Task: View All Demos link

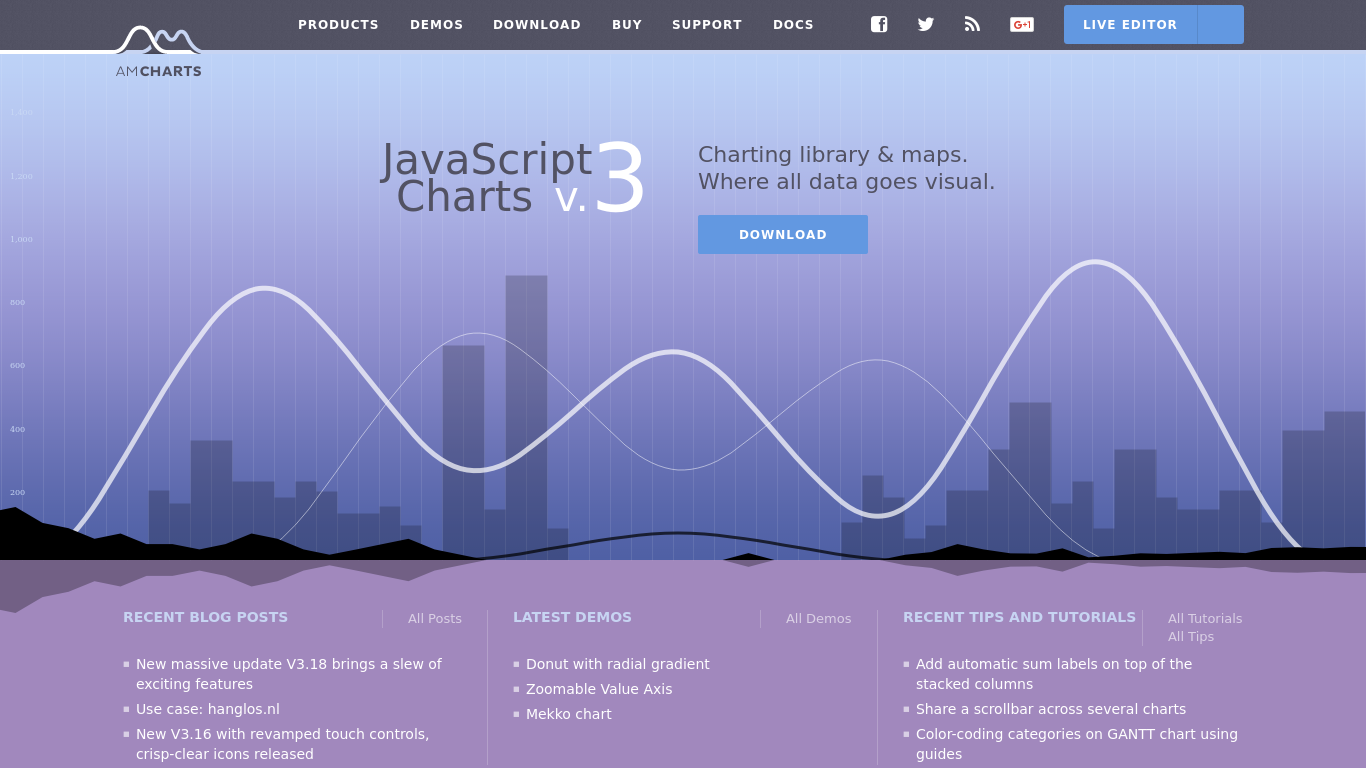Action: tap(819, 619)
